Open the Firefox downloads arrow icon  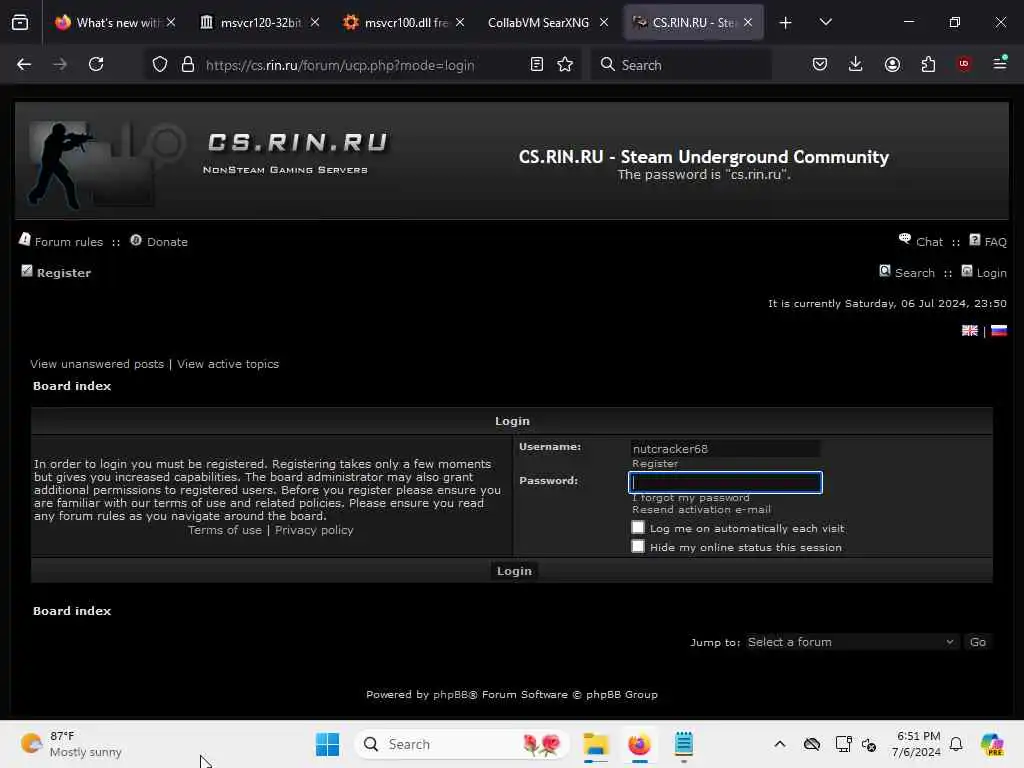856,64
